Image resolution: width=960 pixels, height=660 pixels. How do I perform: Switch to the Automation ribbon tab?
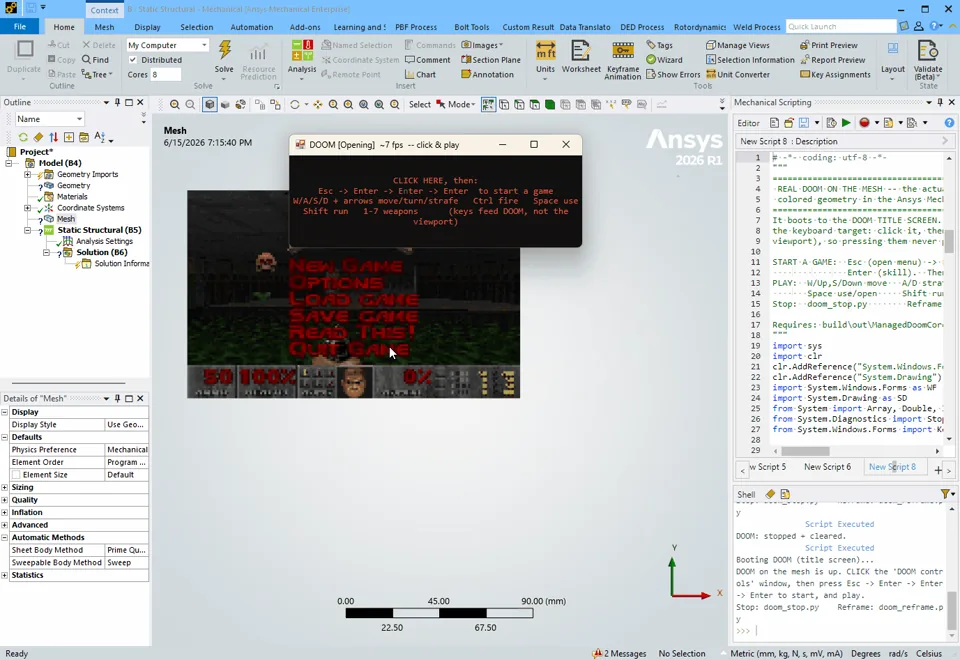252,27
